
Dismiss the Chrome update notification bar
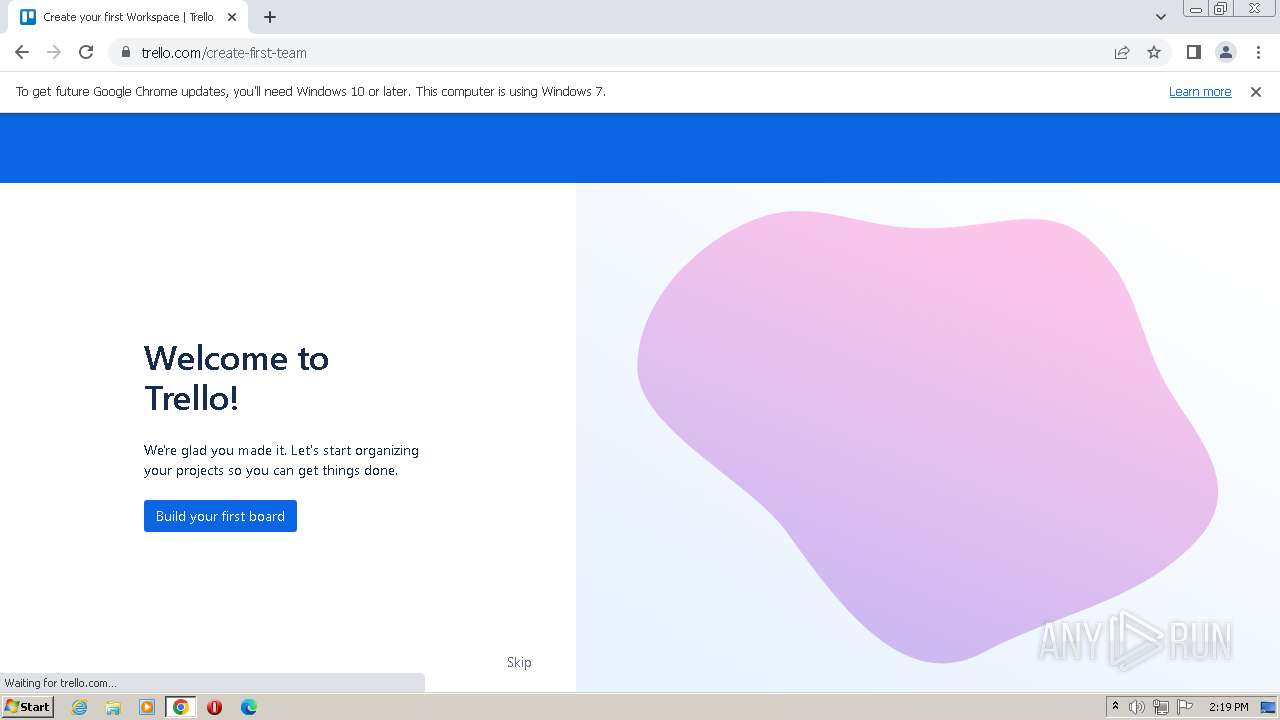[x=1256, y=91]
